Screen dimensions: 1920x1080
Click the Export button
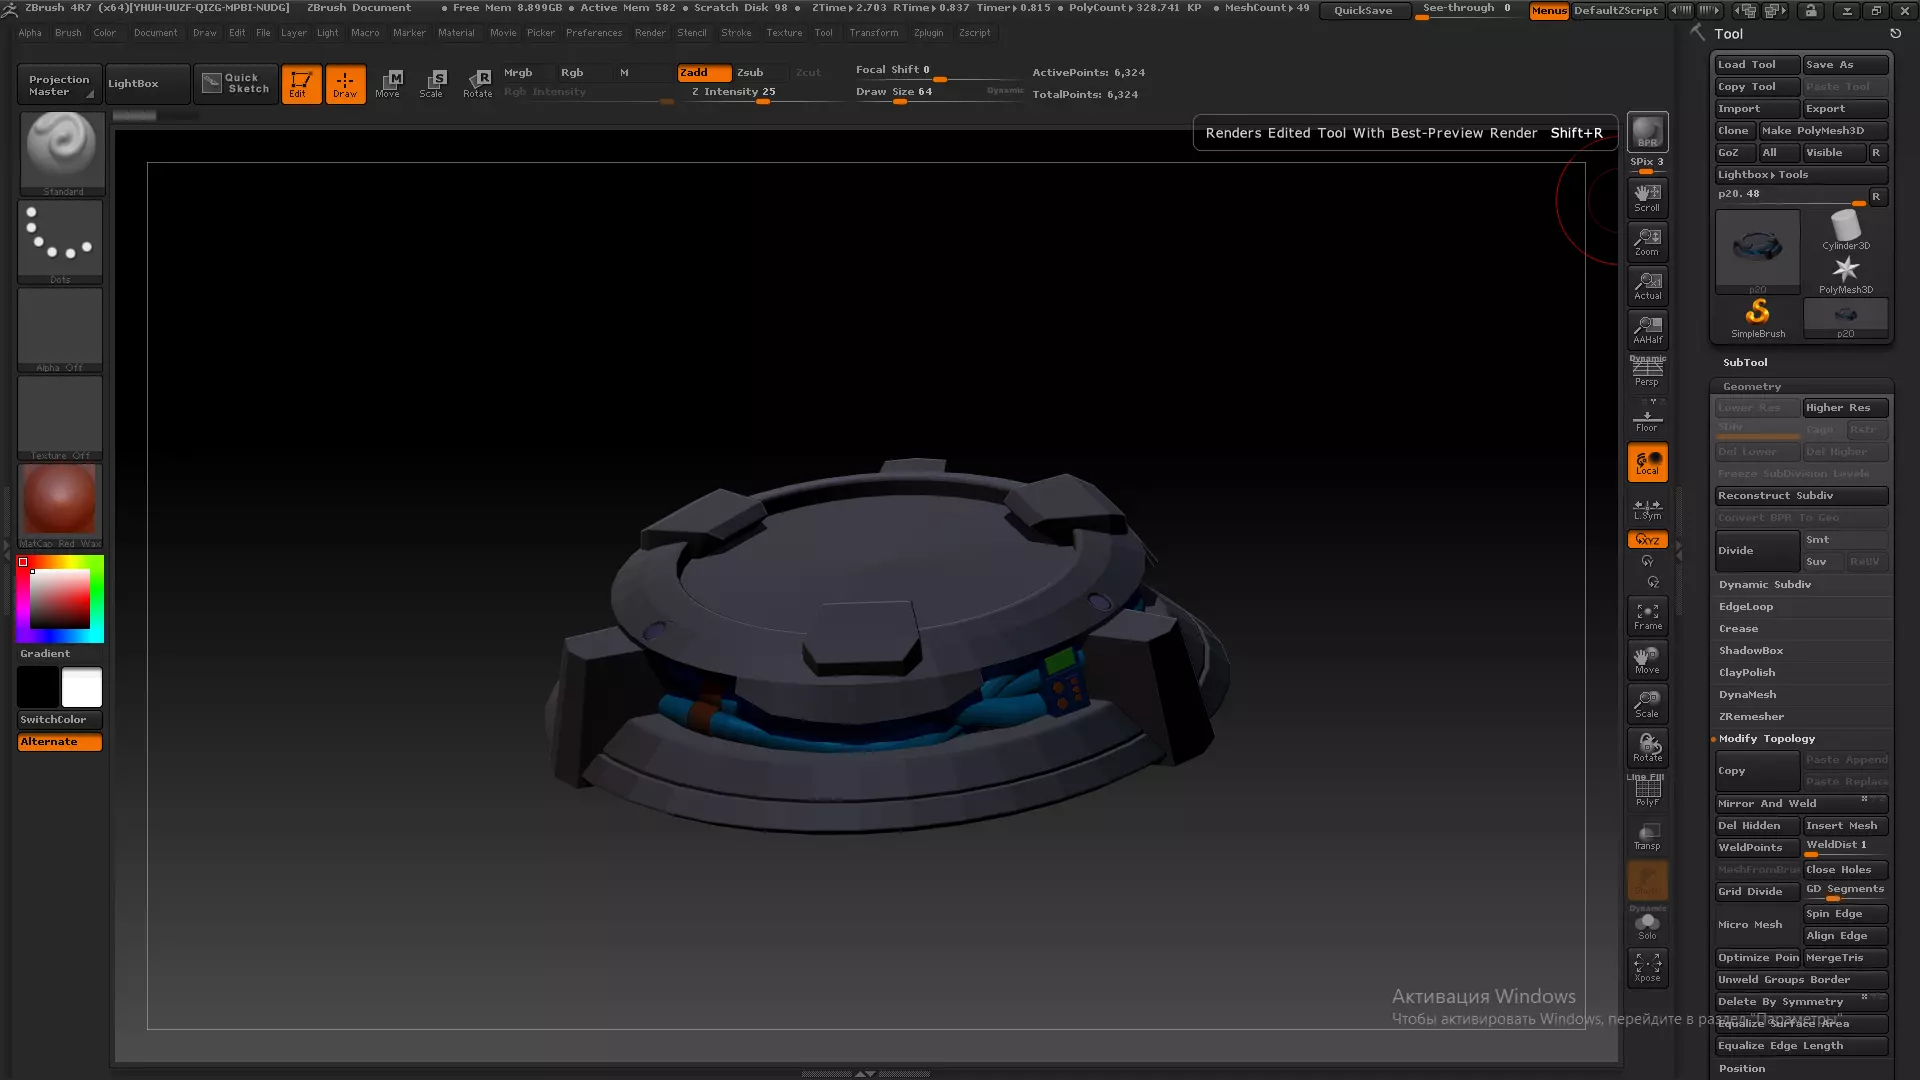pos(1845,109)
